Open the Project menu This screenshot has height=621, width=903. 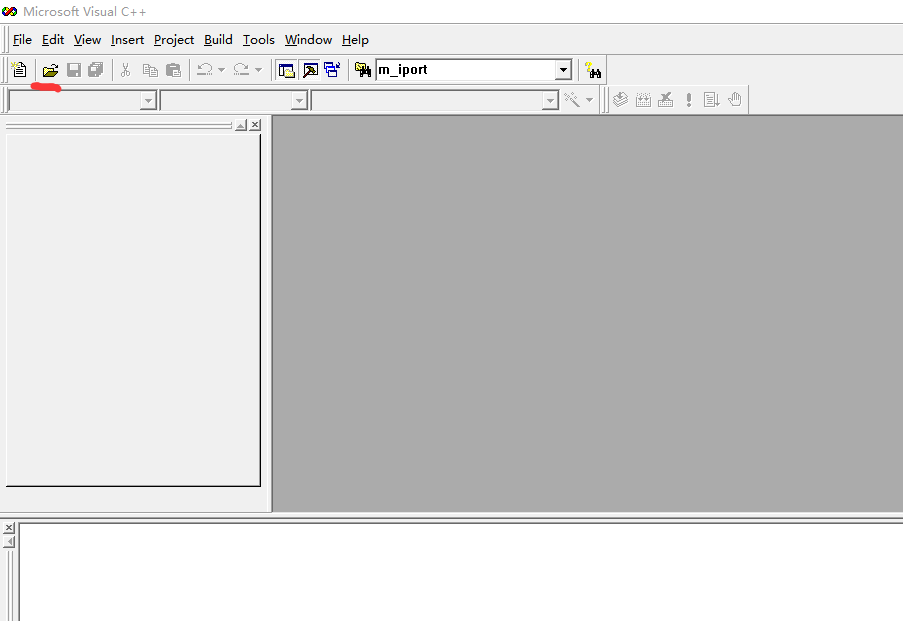(x=173, y=39)
